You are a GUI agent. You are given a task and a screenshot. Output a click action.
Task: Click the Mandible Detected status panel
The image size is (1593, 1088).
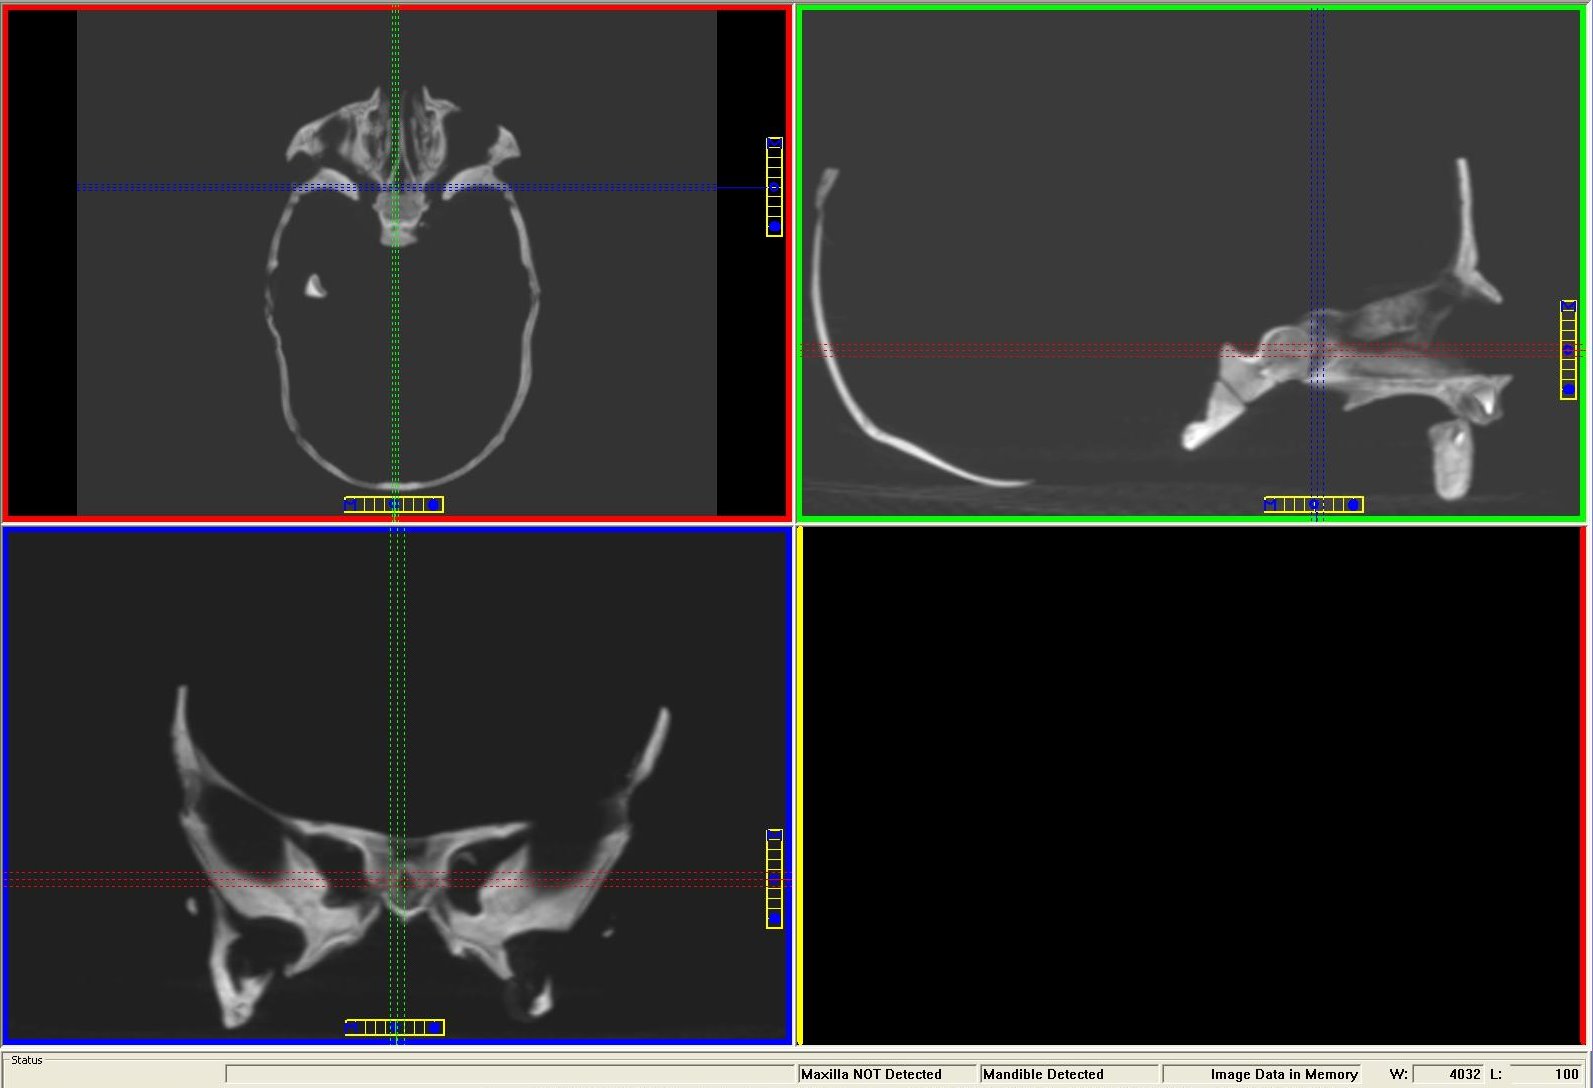click(1068, 1074)
